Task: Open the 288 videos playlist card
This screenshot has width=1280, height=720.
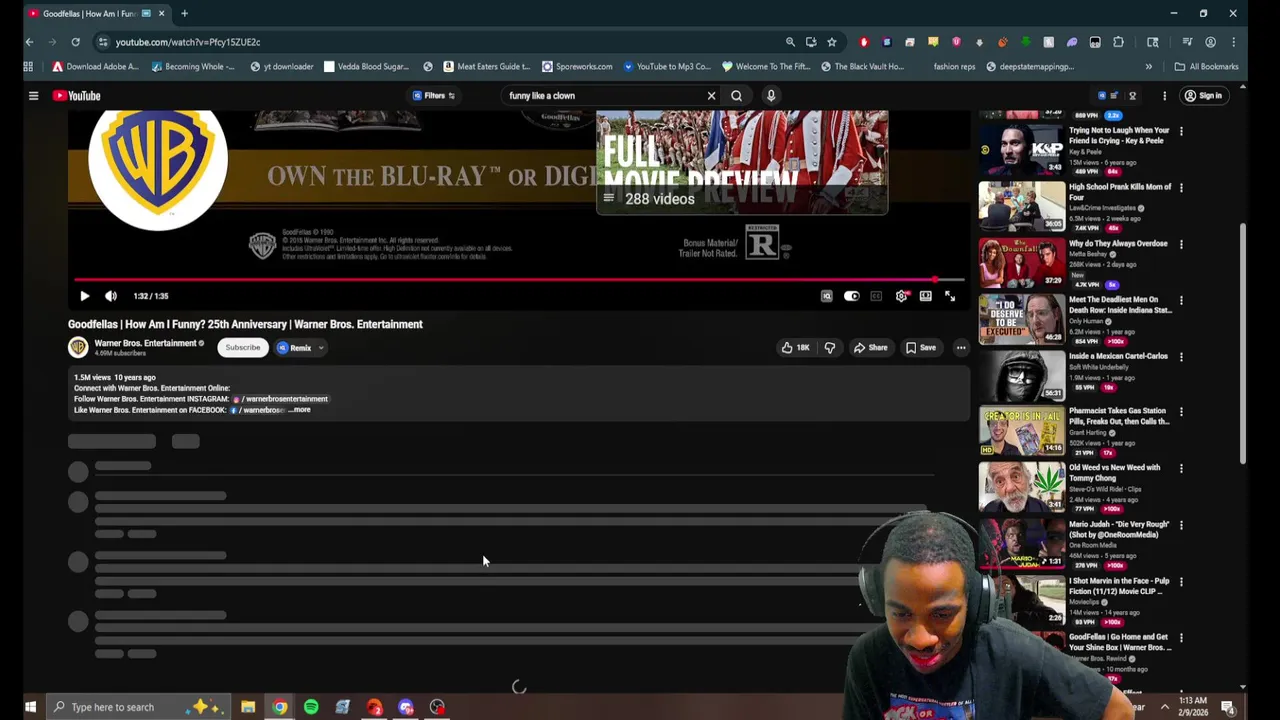Action: (x=741, y=163)
